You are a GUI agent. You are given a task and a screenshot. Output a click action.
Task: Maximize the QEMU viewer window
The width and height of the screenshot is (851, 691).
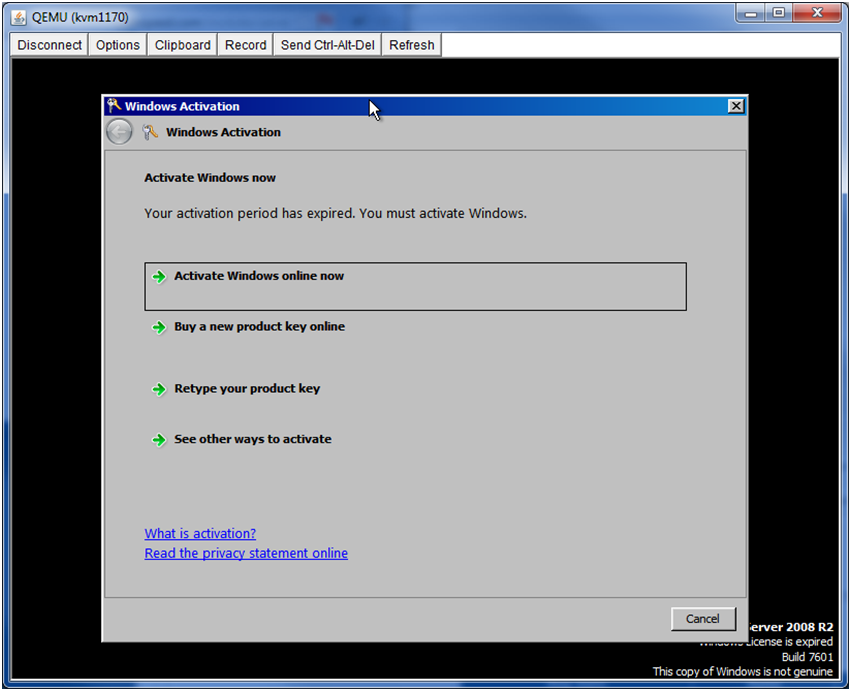click(778, 14)
